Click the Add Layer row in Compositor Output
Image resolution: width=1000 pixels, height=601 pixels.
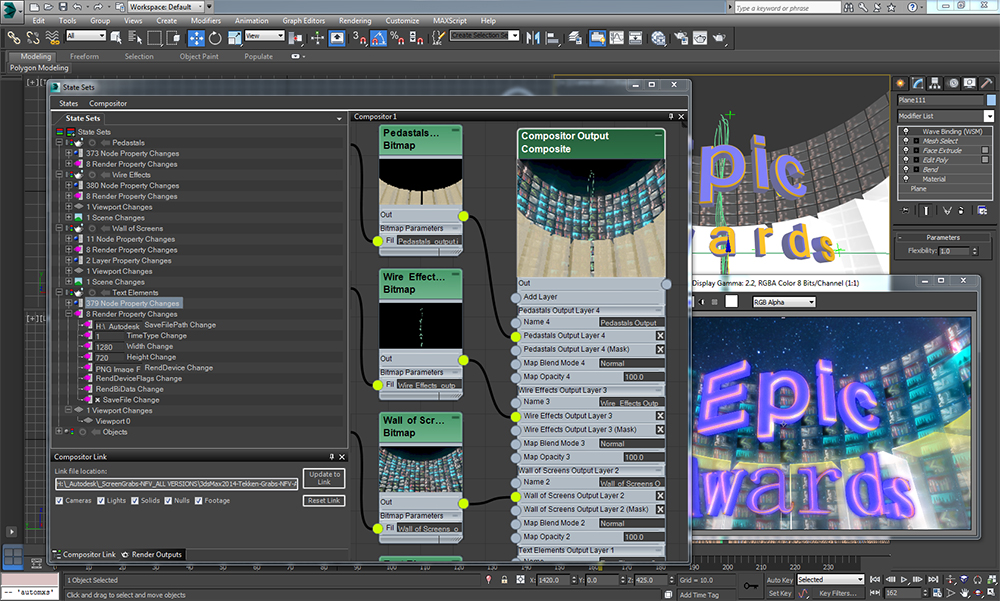[x=591, y=297]
